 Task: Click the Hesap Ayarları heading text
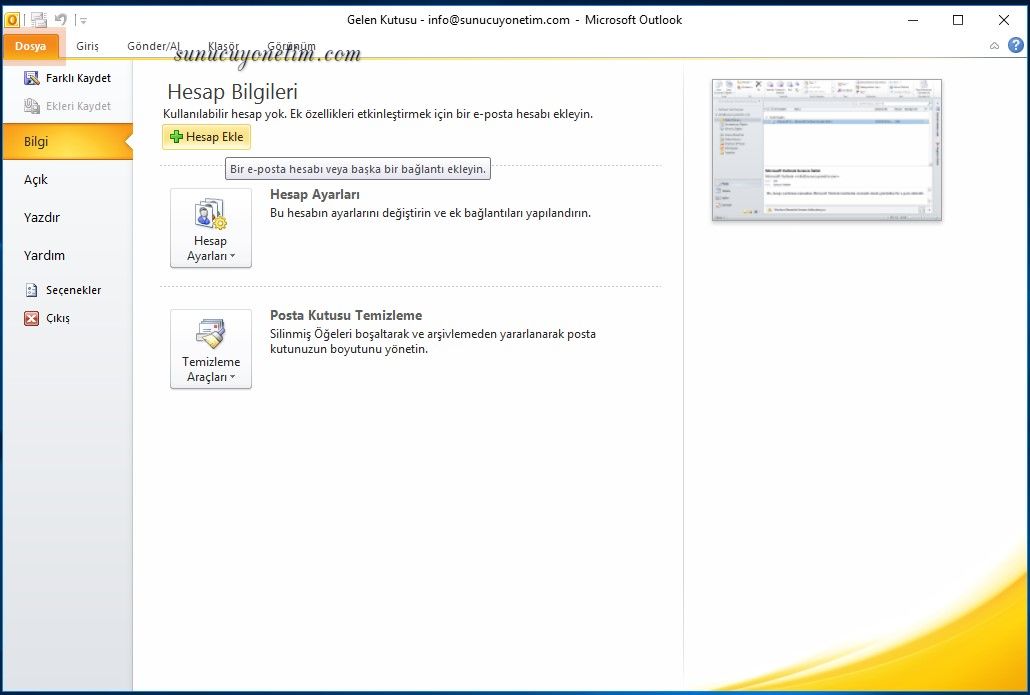315,194
